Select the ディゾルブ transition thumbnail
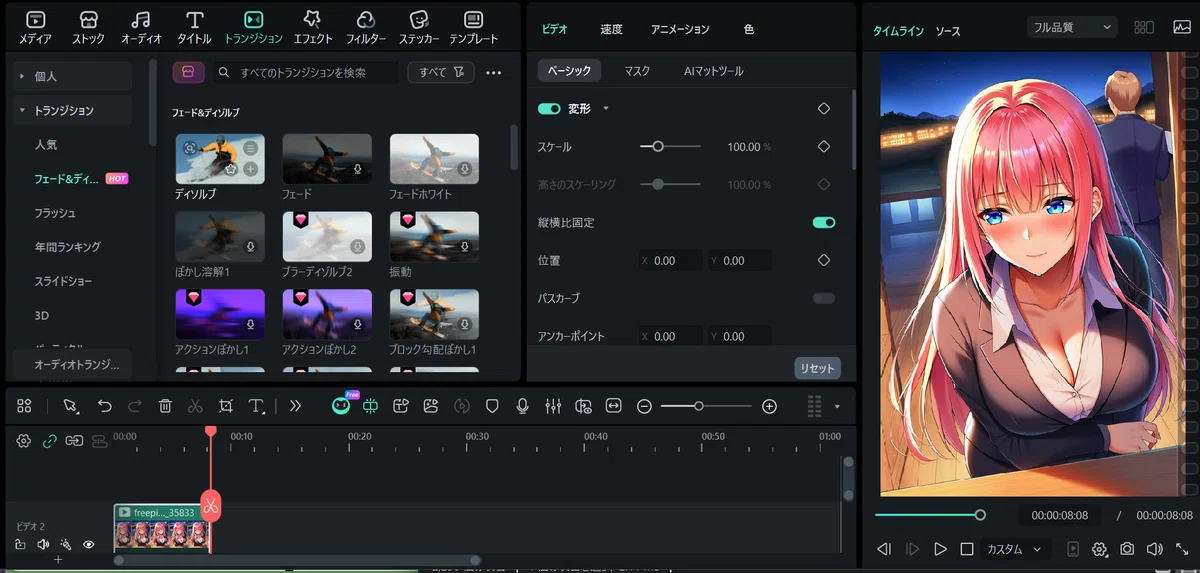The height and width of the screenshot is (573, 1200). [220, 159]
